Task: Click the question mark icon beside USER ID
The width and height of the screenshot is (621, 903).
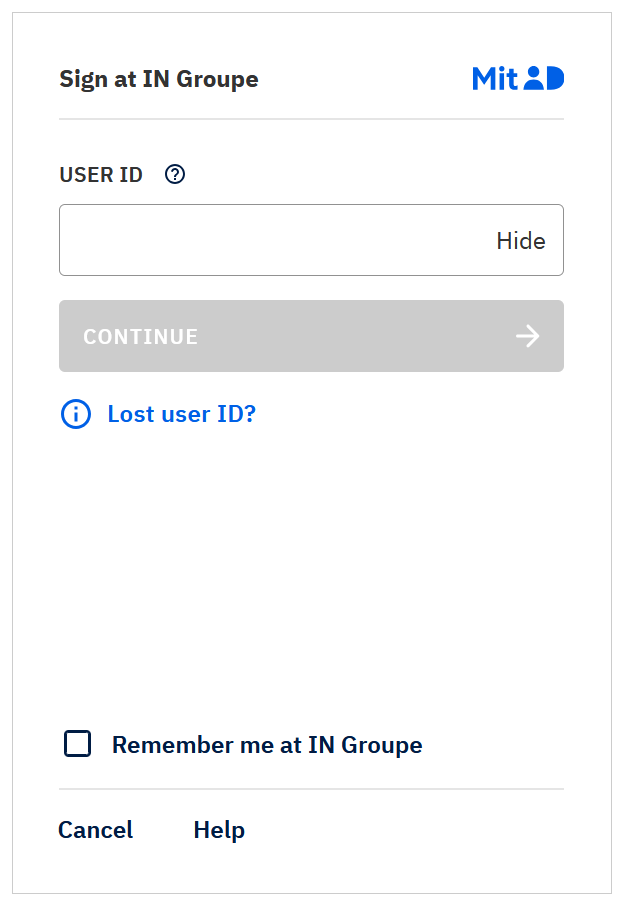Action: pyautogui.click(x=175, y=175)
